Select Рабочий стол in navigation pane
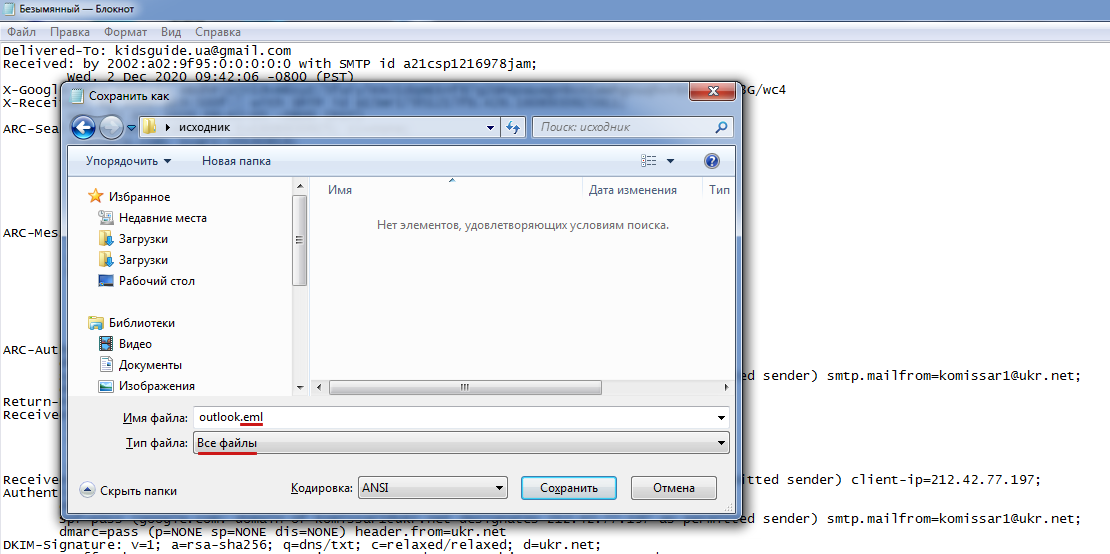 156,281
